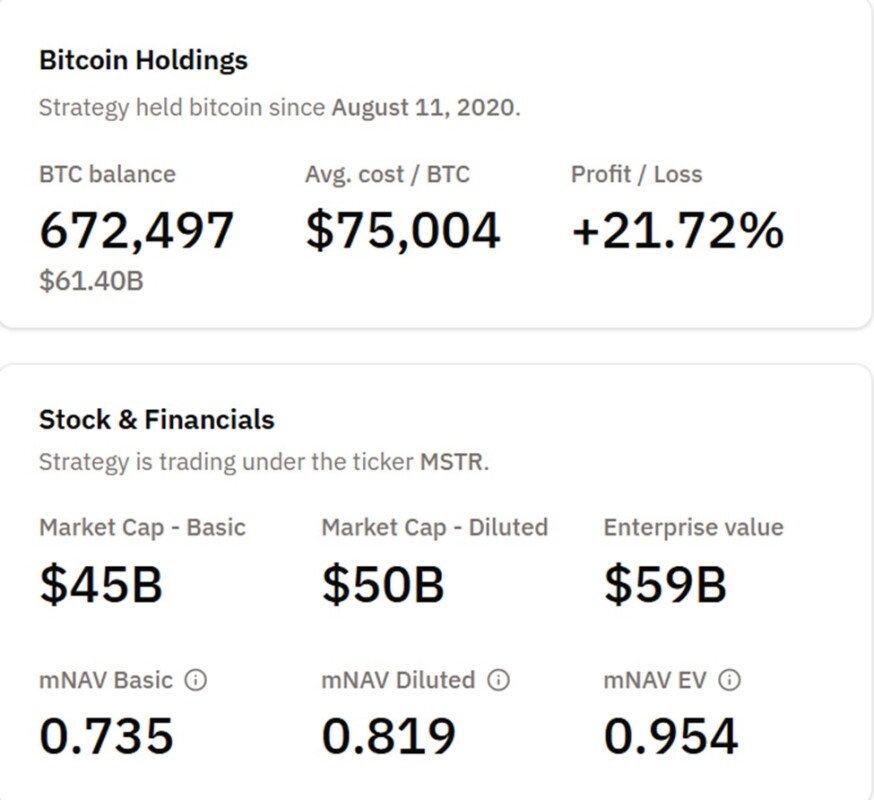Click the Profit / Loss label
Screen dimensions: 874x800
[x=636, y=174]
